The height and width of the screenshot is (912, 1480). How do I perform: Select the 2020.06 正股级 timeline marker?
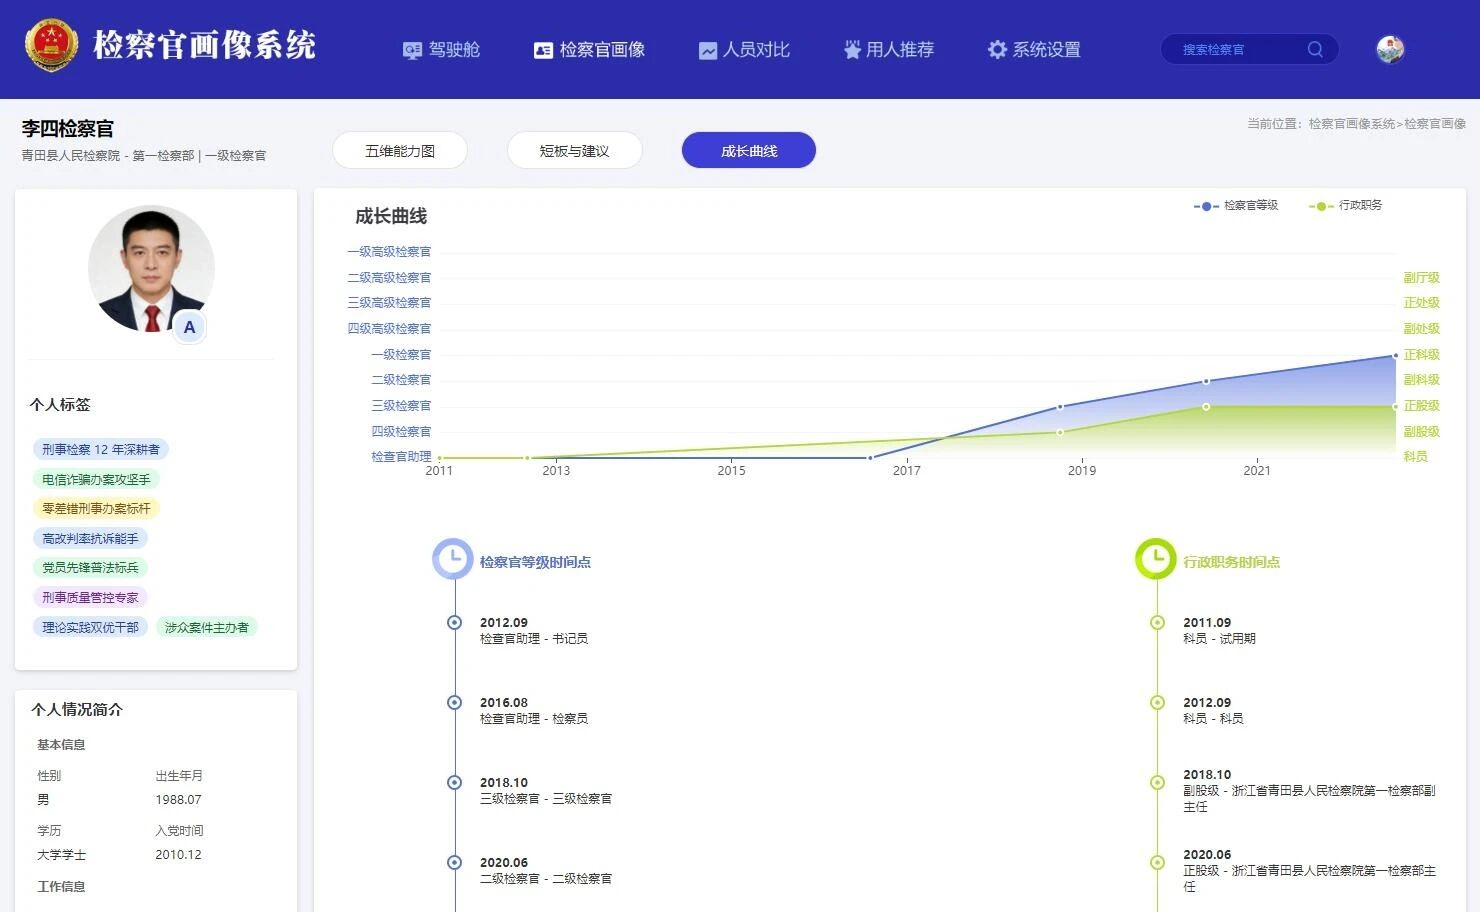(1157, 862)
